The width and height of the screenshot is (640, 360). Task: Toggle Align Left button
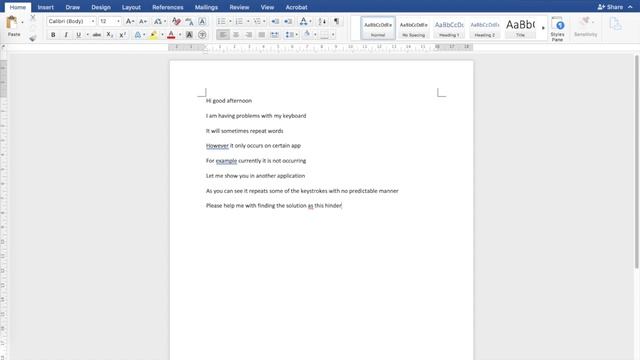(x=223, y=35)
